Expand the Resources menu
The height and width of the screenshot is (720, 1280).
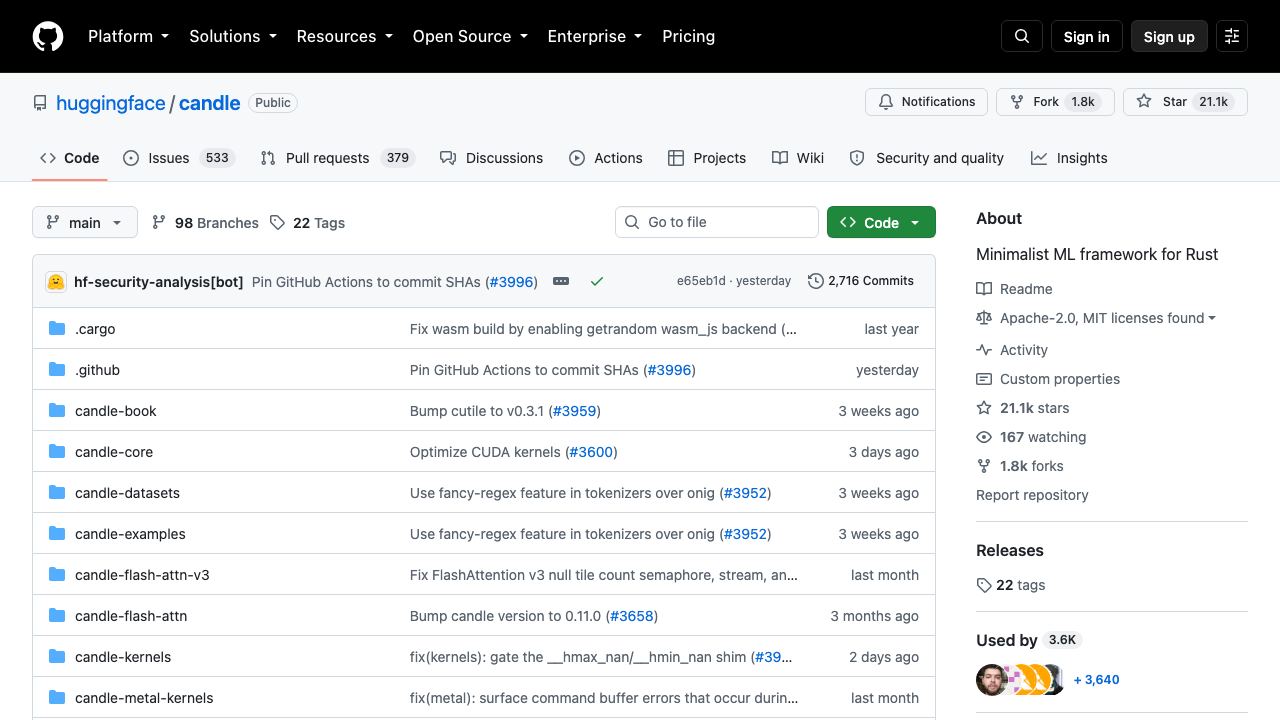click(344, 36)
